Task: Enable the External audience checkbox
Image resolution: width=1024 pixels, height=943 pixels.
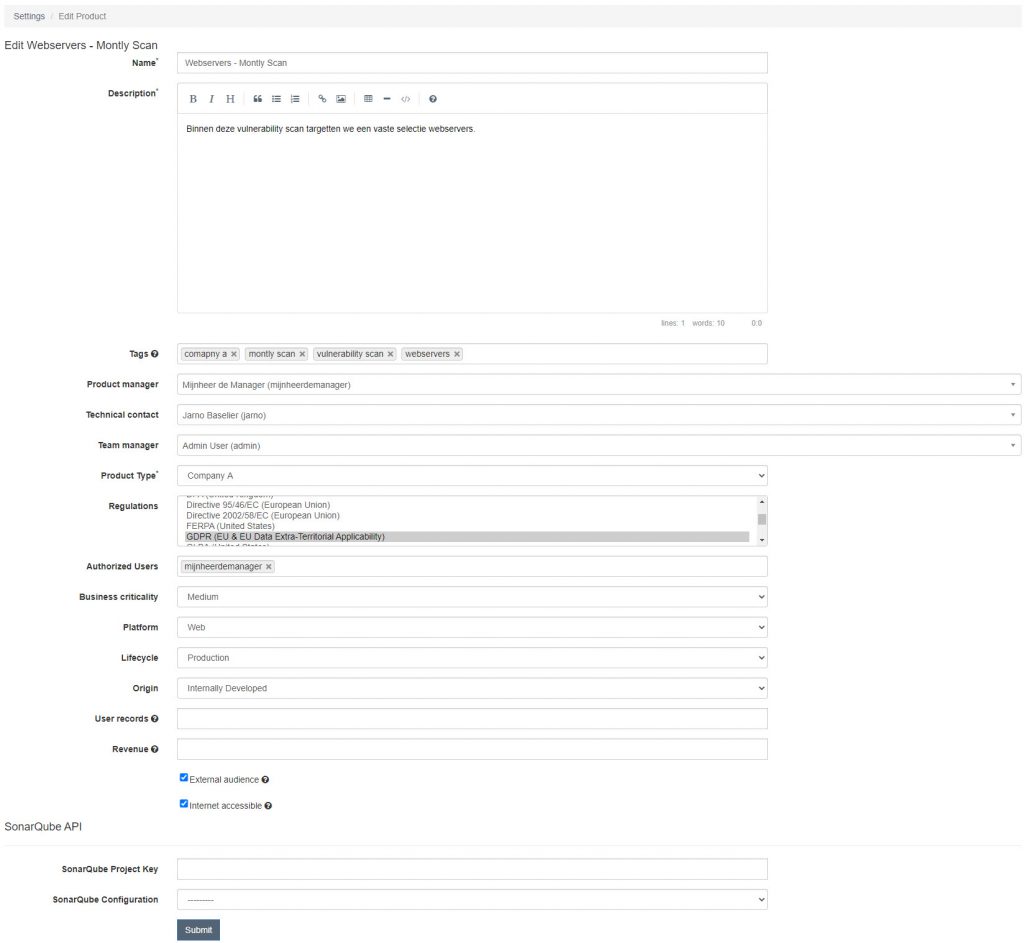Action: point(183,776)
